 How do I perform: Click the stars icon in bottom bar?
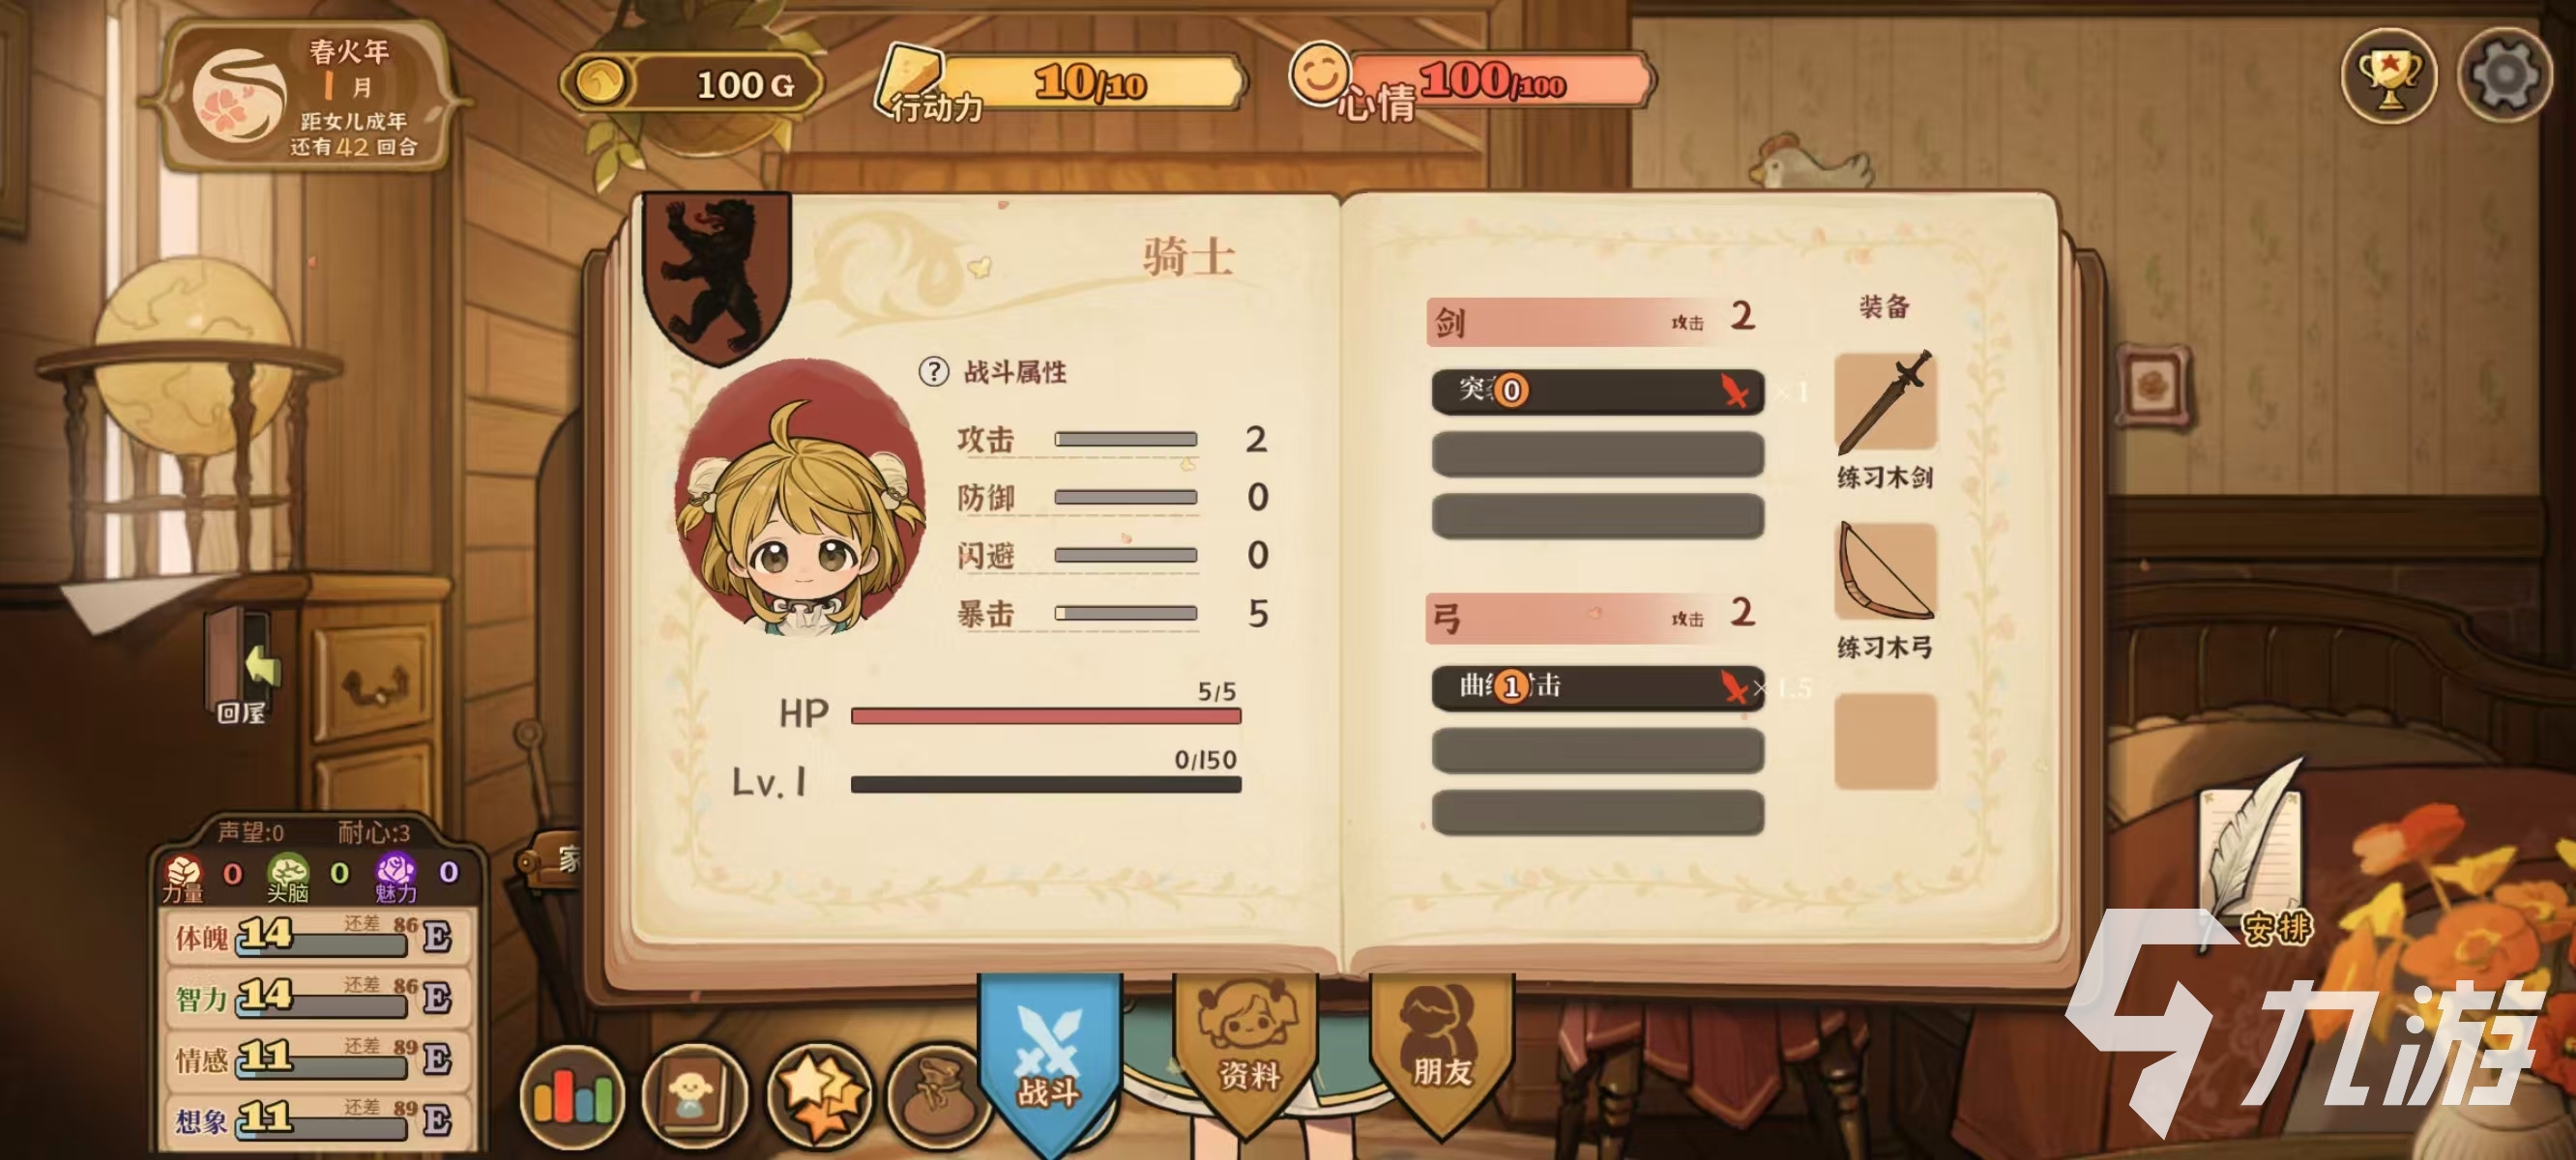click(x=818, y=1097)
